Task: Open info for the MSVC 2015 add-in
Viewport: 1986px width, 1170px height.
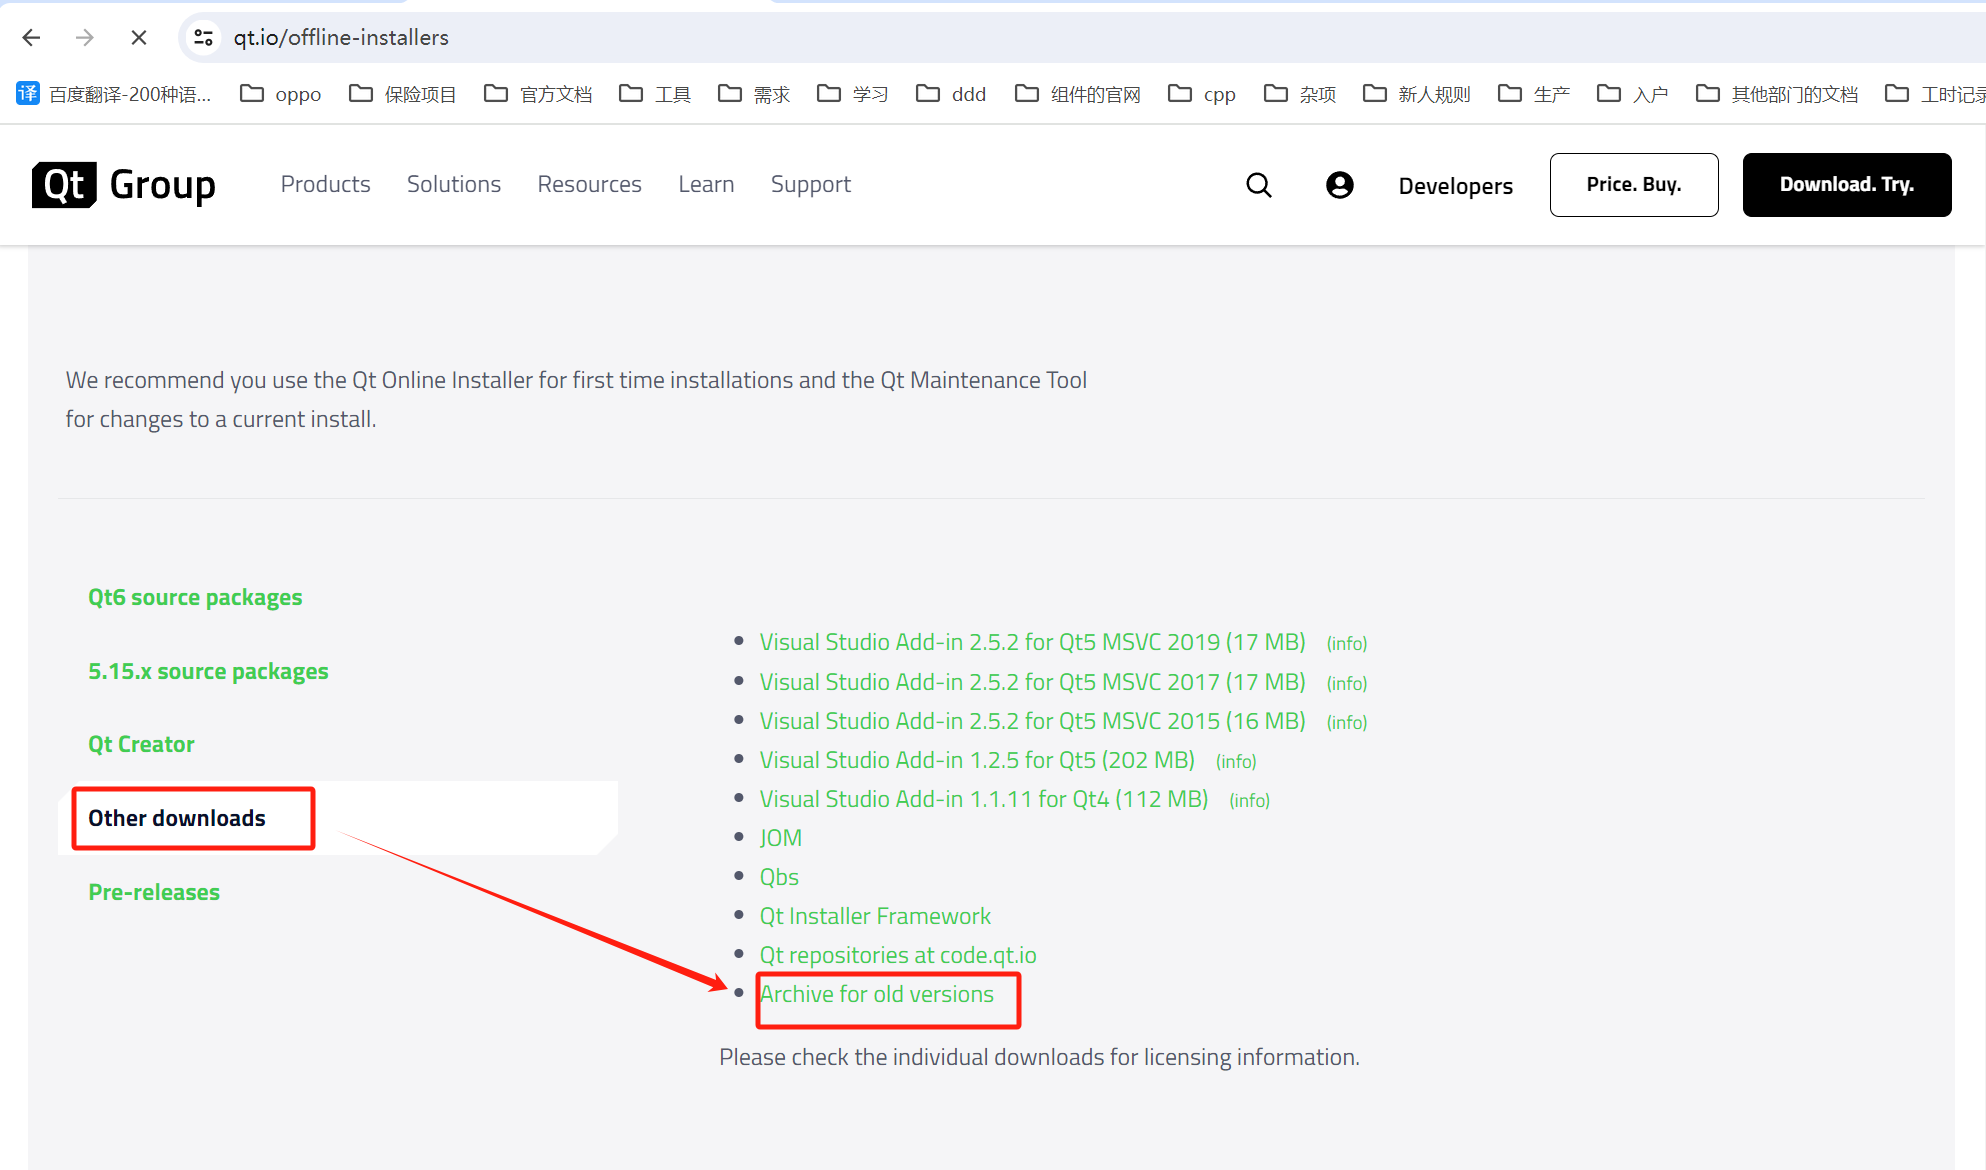Action: [1346, 723]
